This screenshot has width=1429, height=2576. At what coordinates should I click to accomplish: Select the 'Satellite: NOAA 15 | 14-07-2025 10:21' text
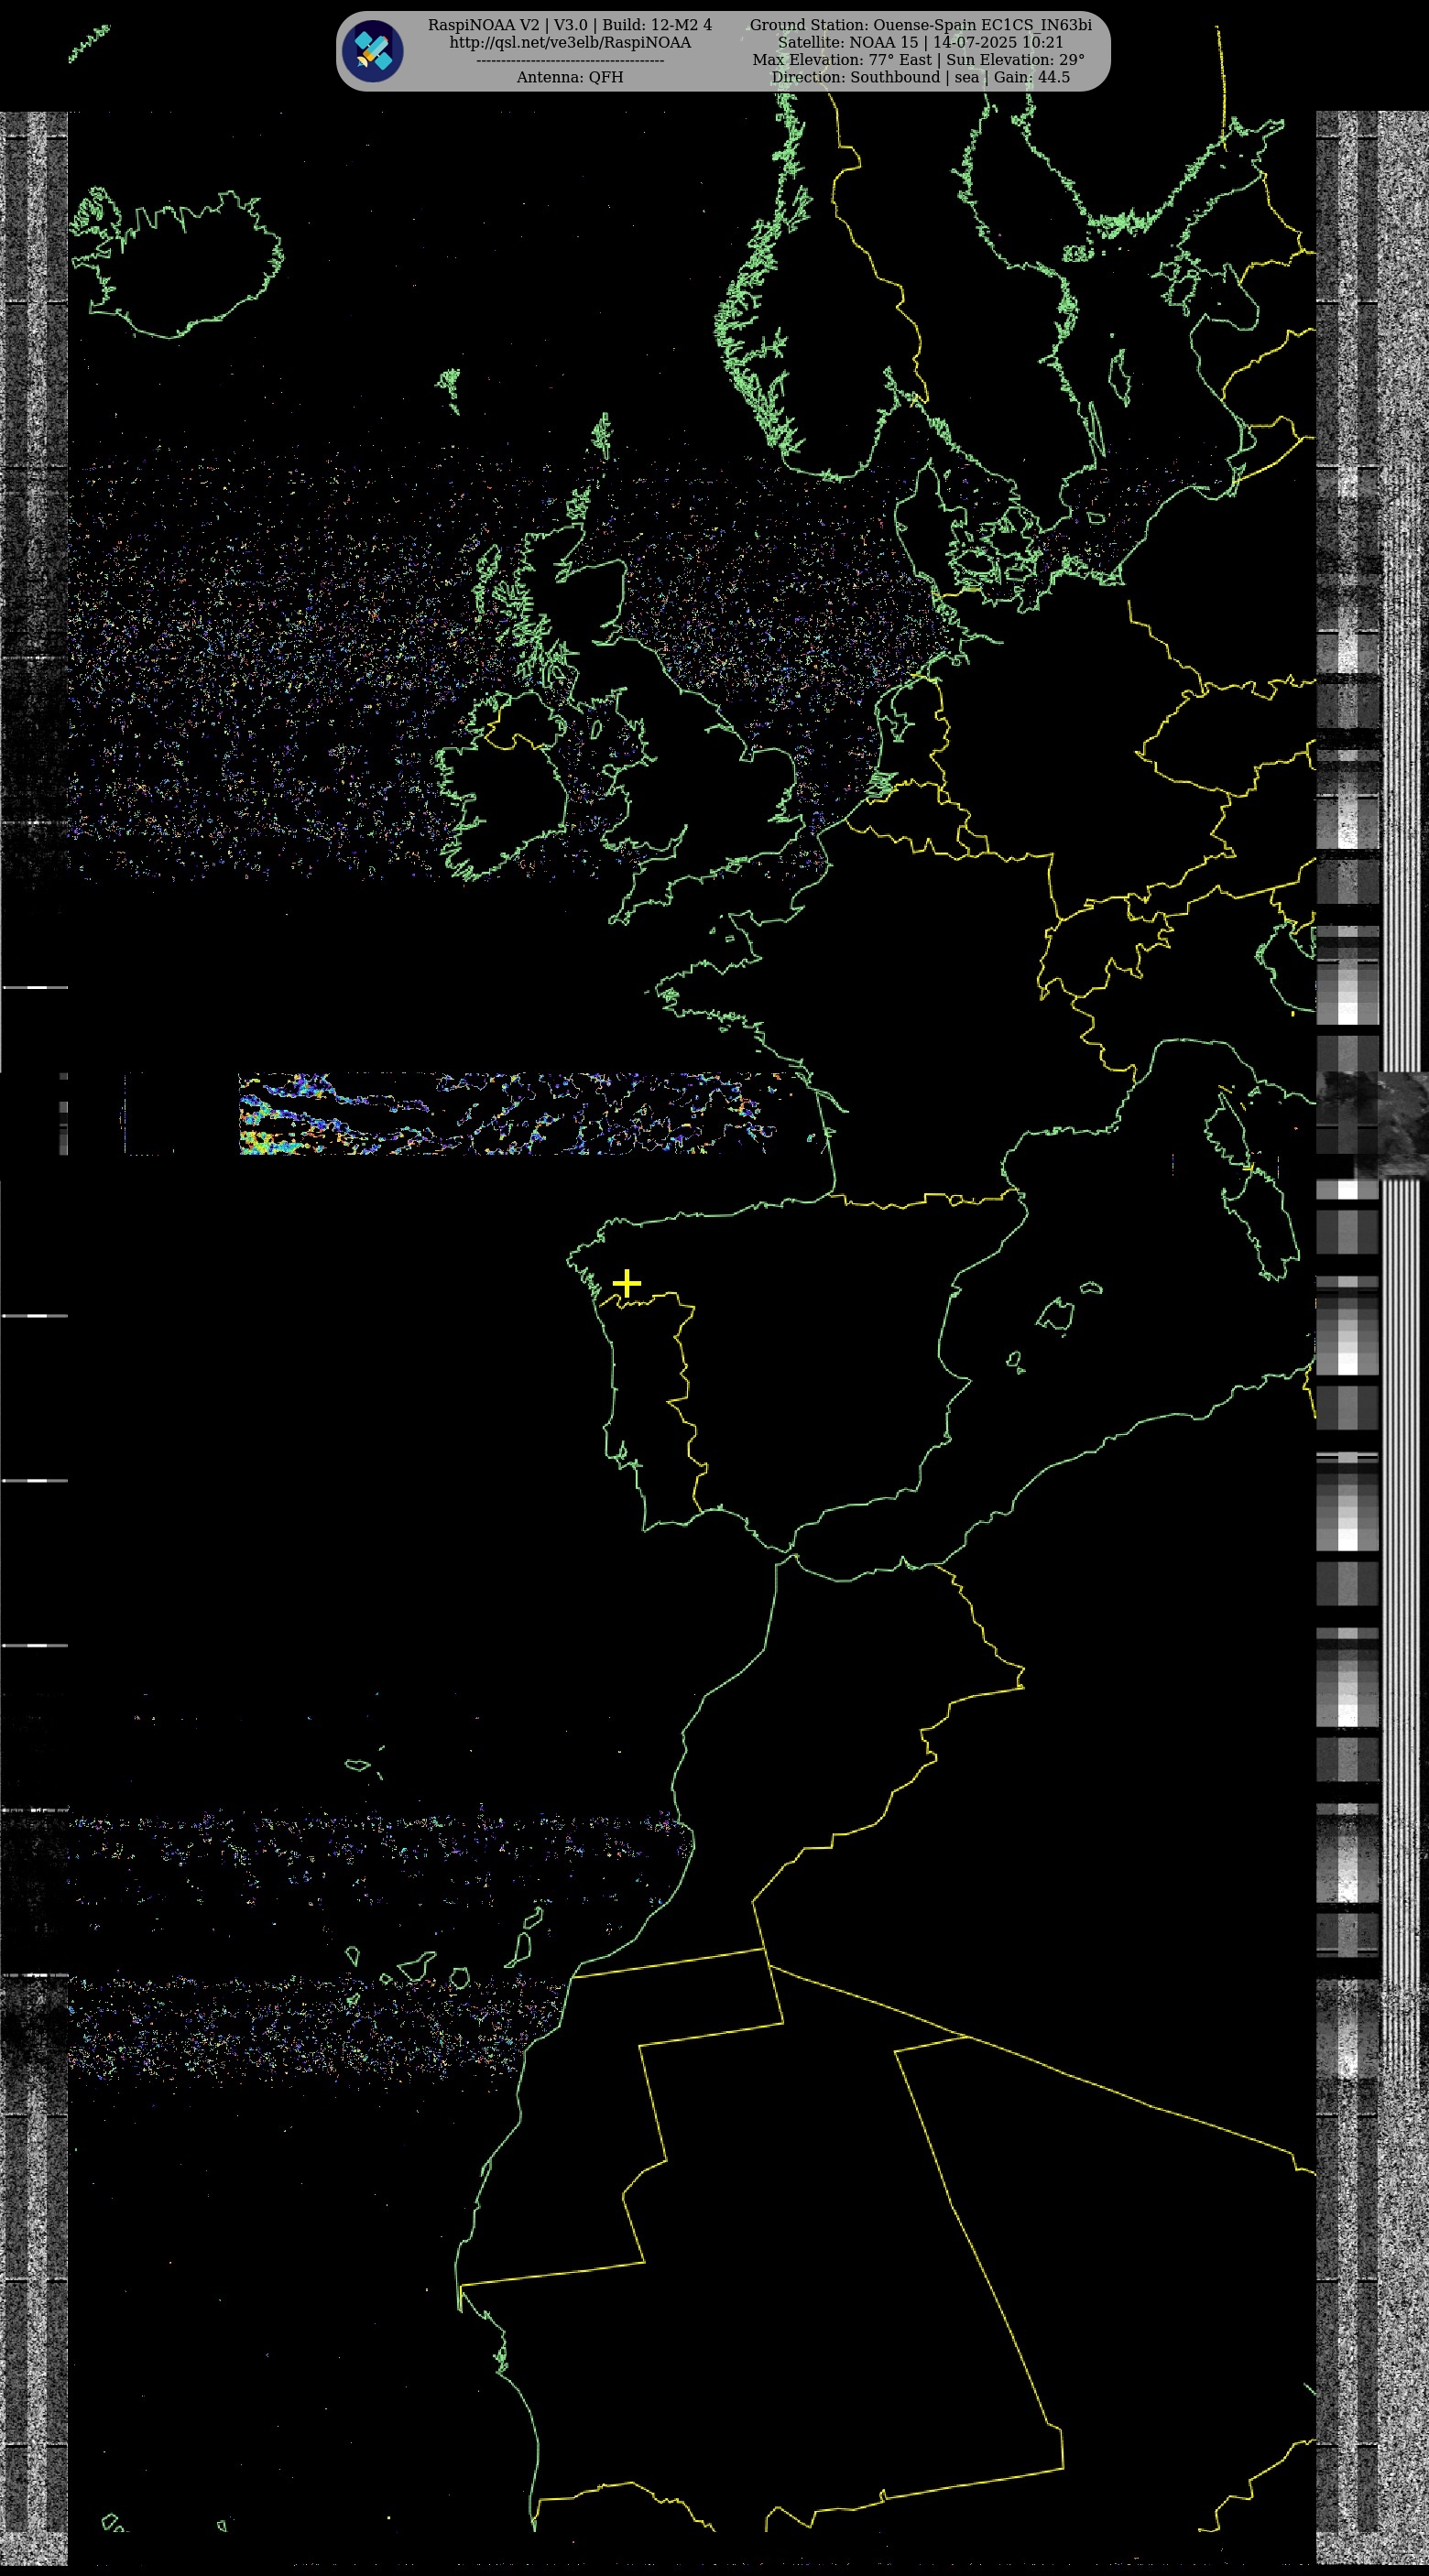tap(921, 42)
